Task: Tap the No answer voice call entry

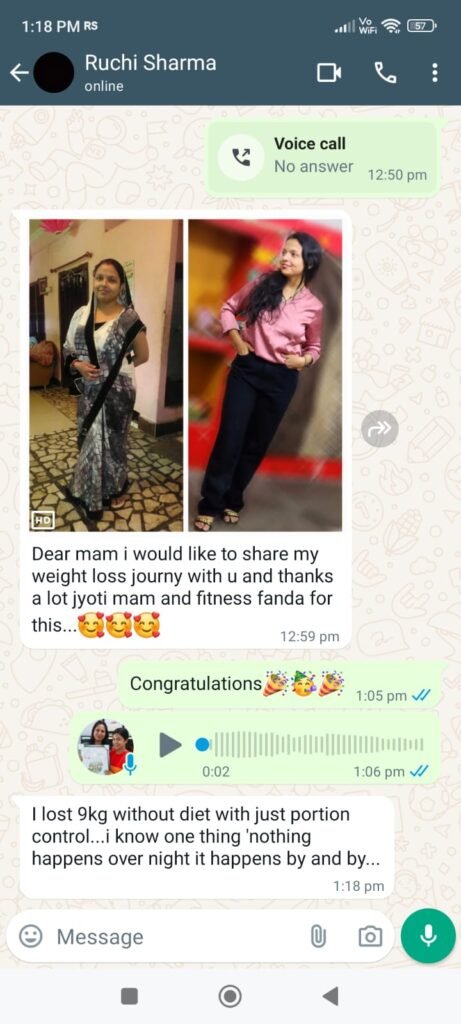Action: [323, 158]
